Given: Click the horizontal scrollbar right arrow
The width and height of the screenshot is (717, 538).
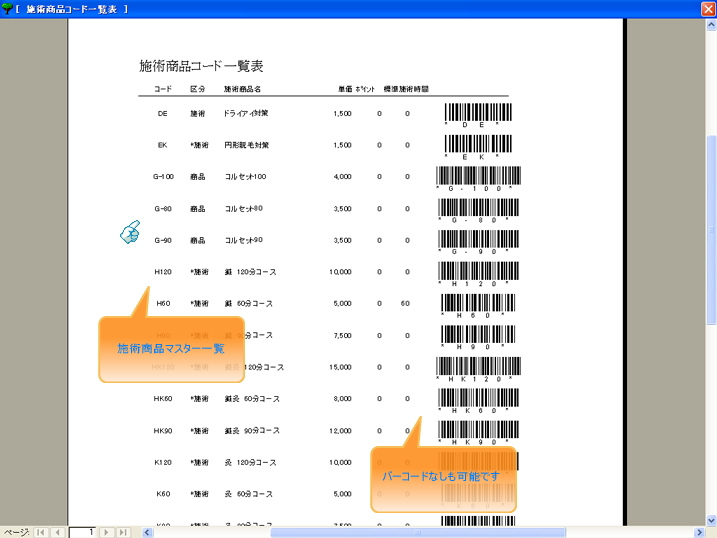Looking at the screenshot, I should point(699,533).
